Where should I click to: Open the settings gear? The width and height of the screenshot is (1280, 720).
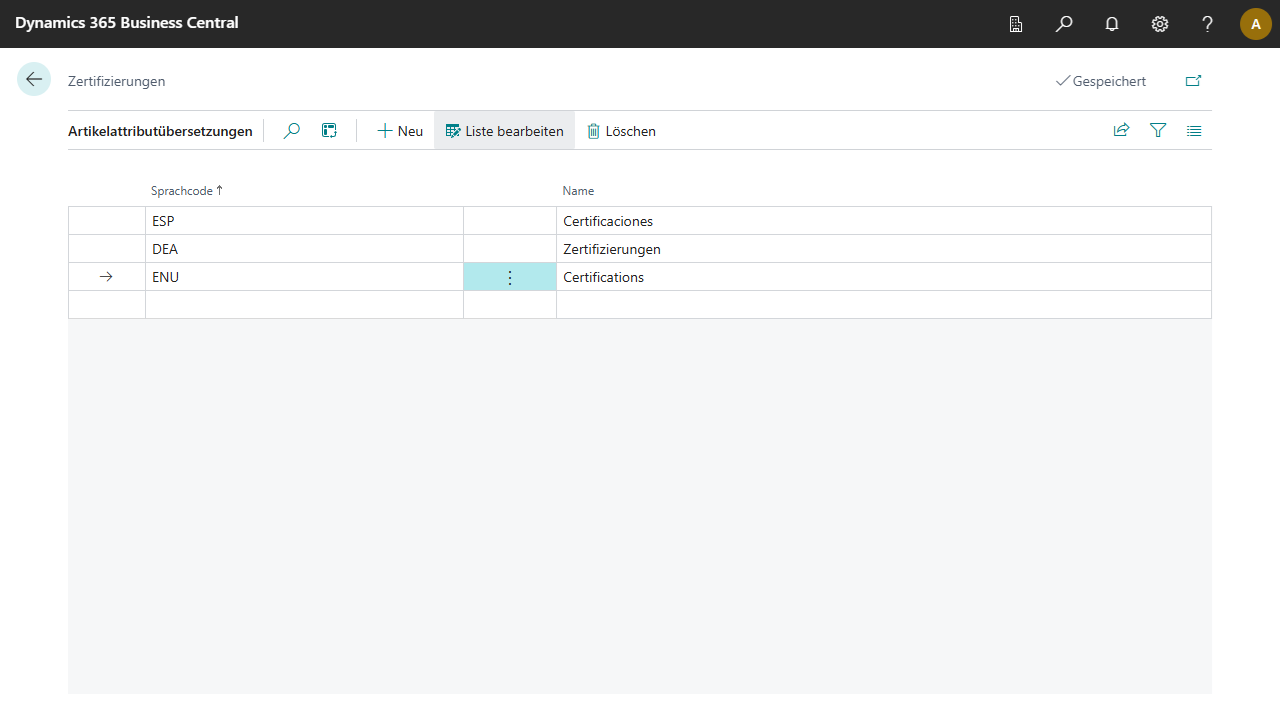(1160, 24)
